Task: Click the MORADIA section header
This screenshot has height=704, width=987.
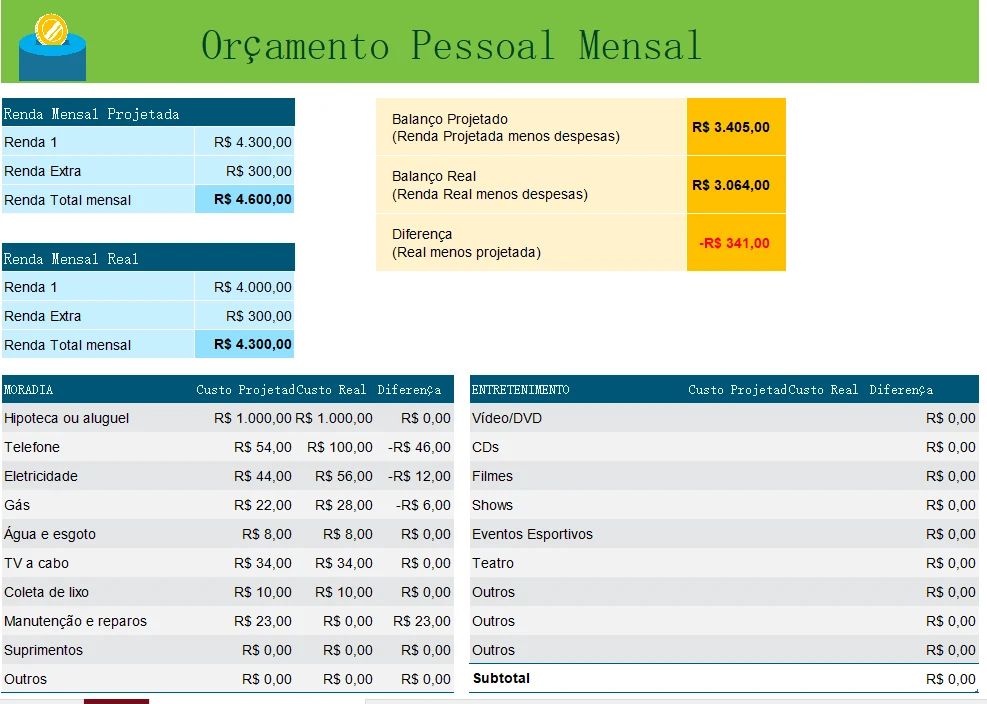Action: point(29,390)
